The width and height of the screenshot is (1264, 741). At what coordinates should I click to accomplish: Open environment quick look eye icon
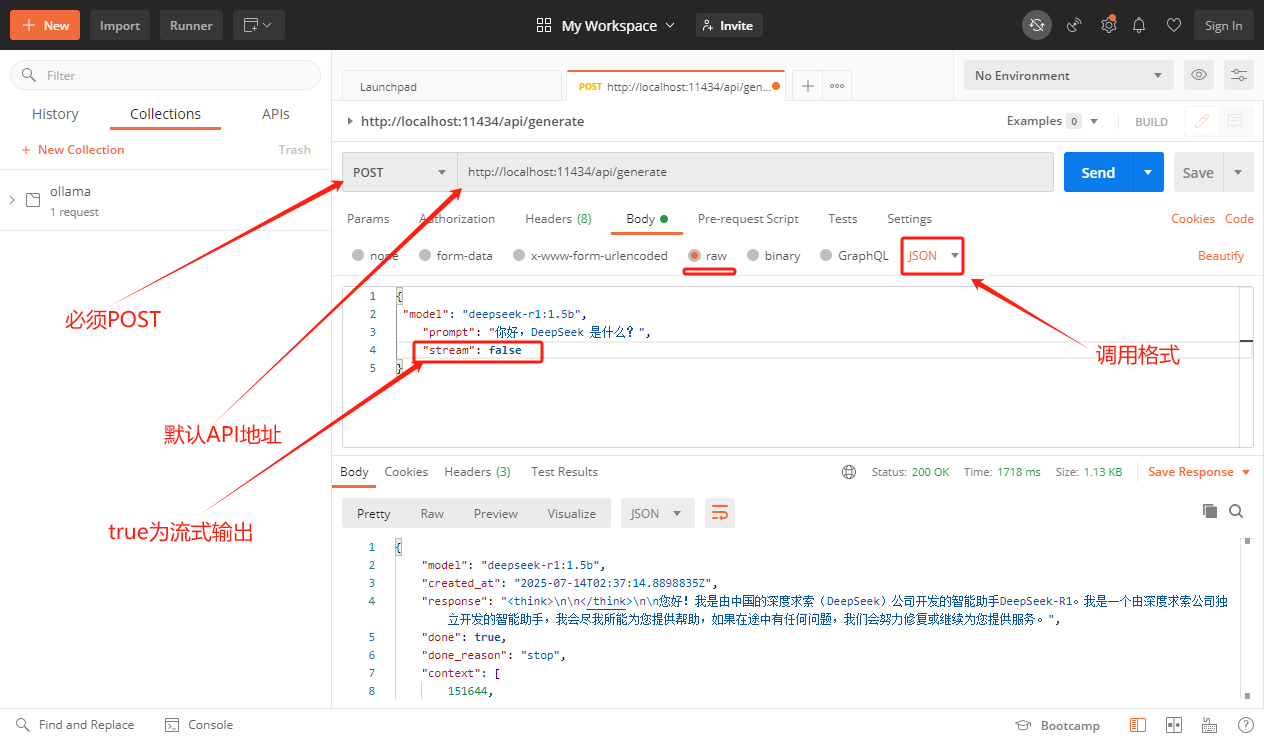1198,75
